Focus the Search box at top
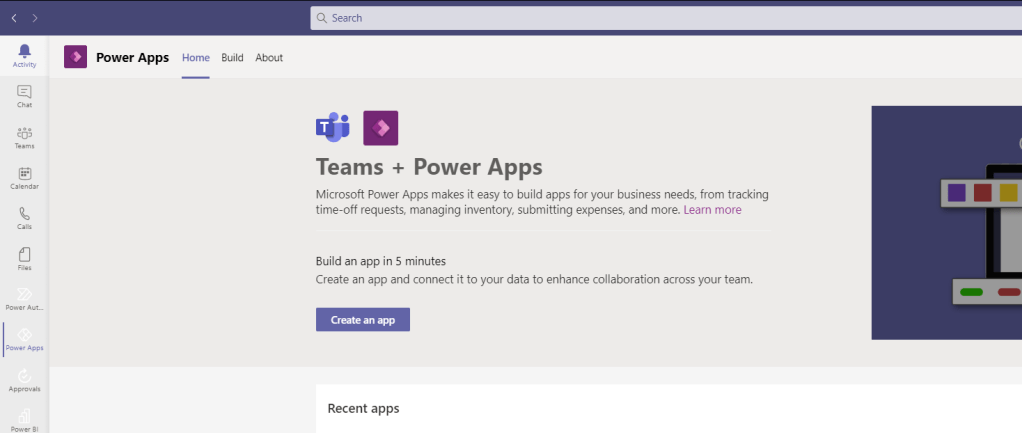 (660, 18)
